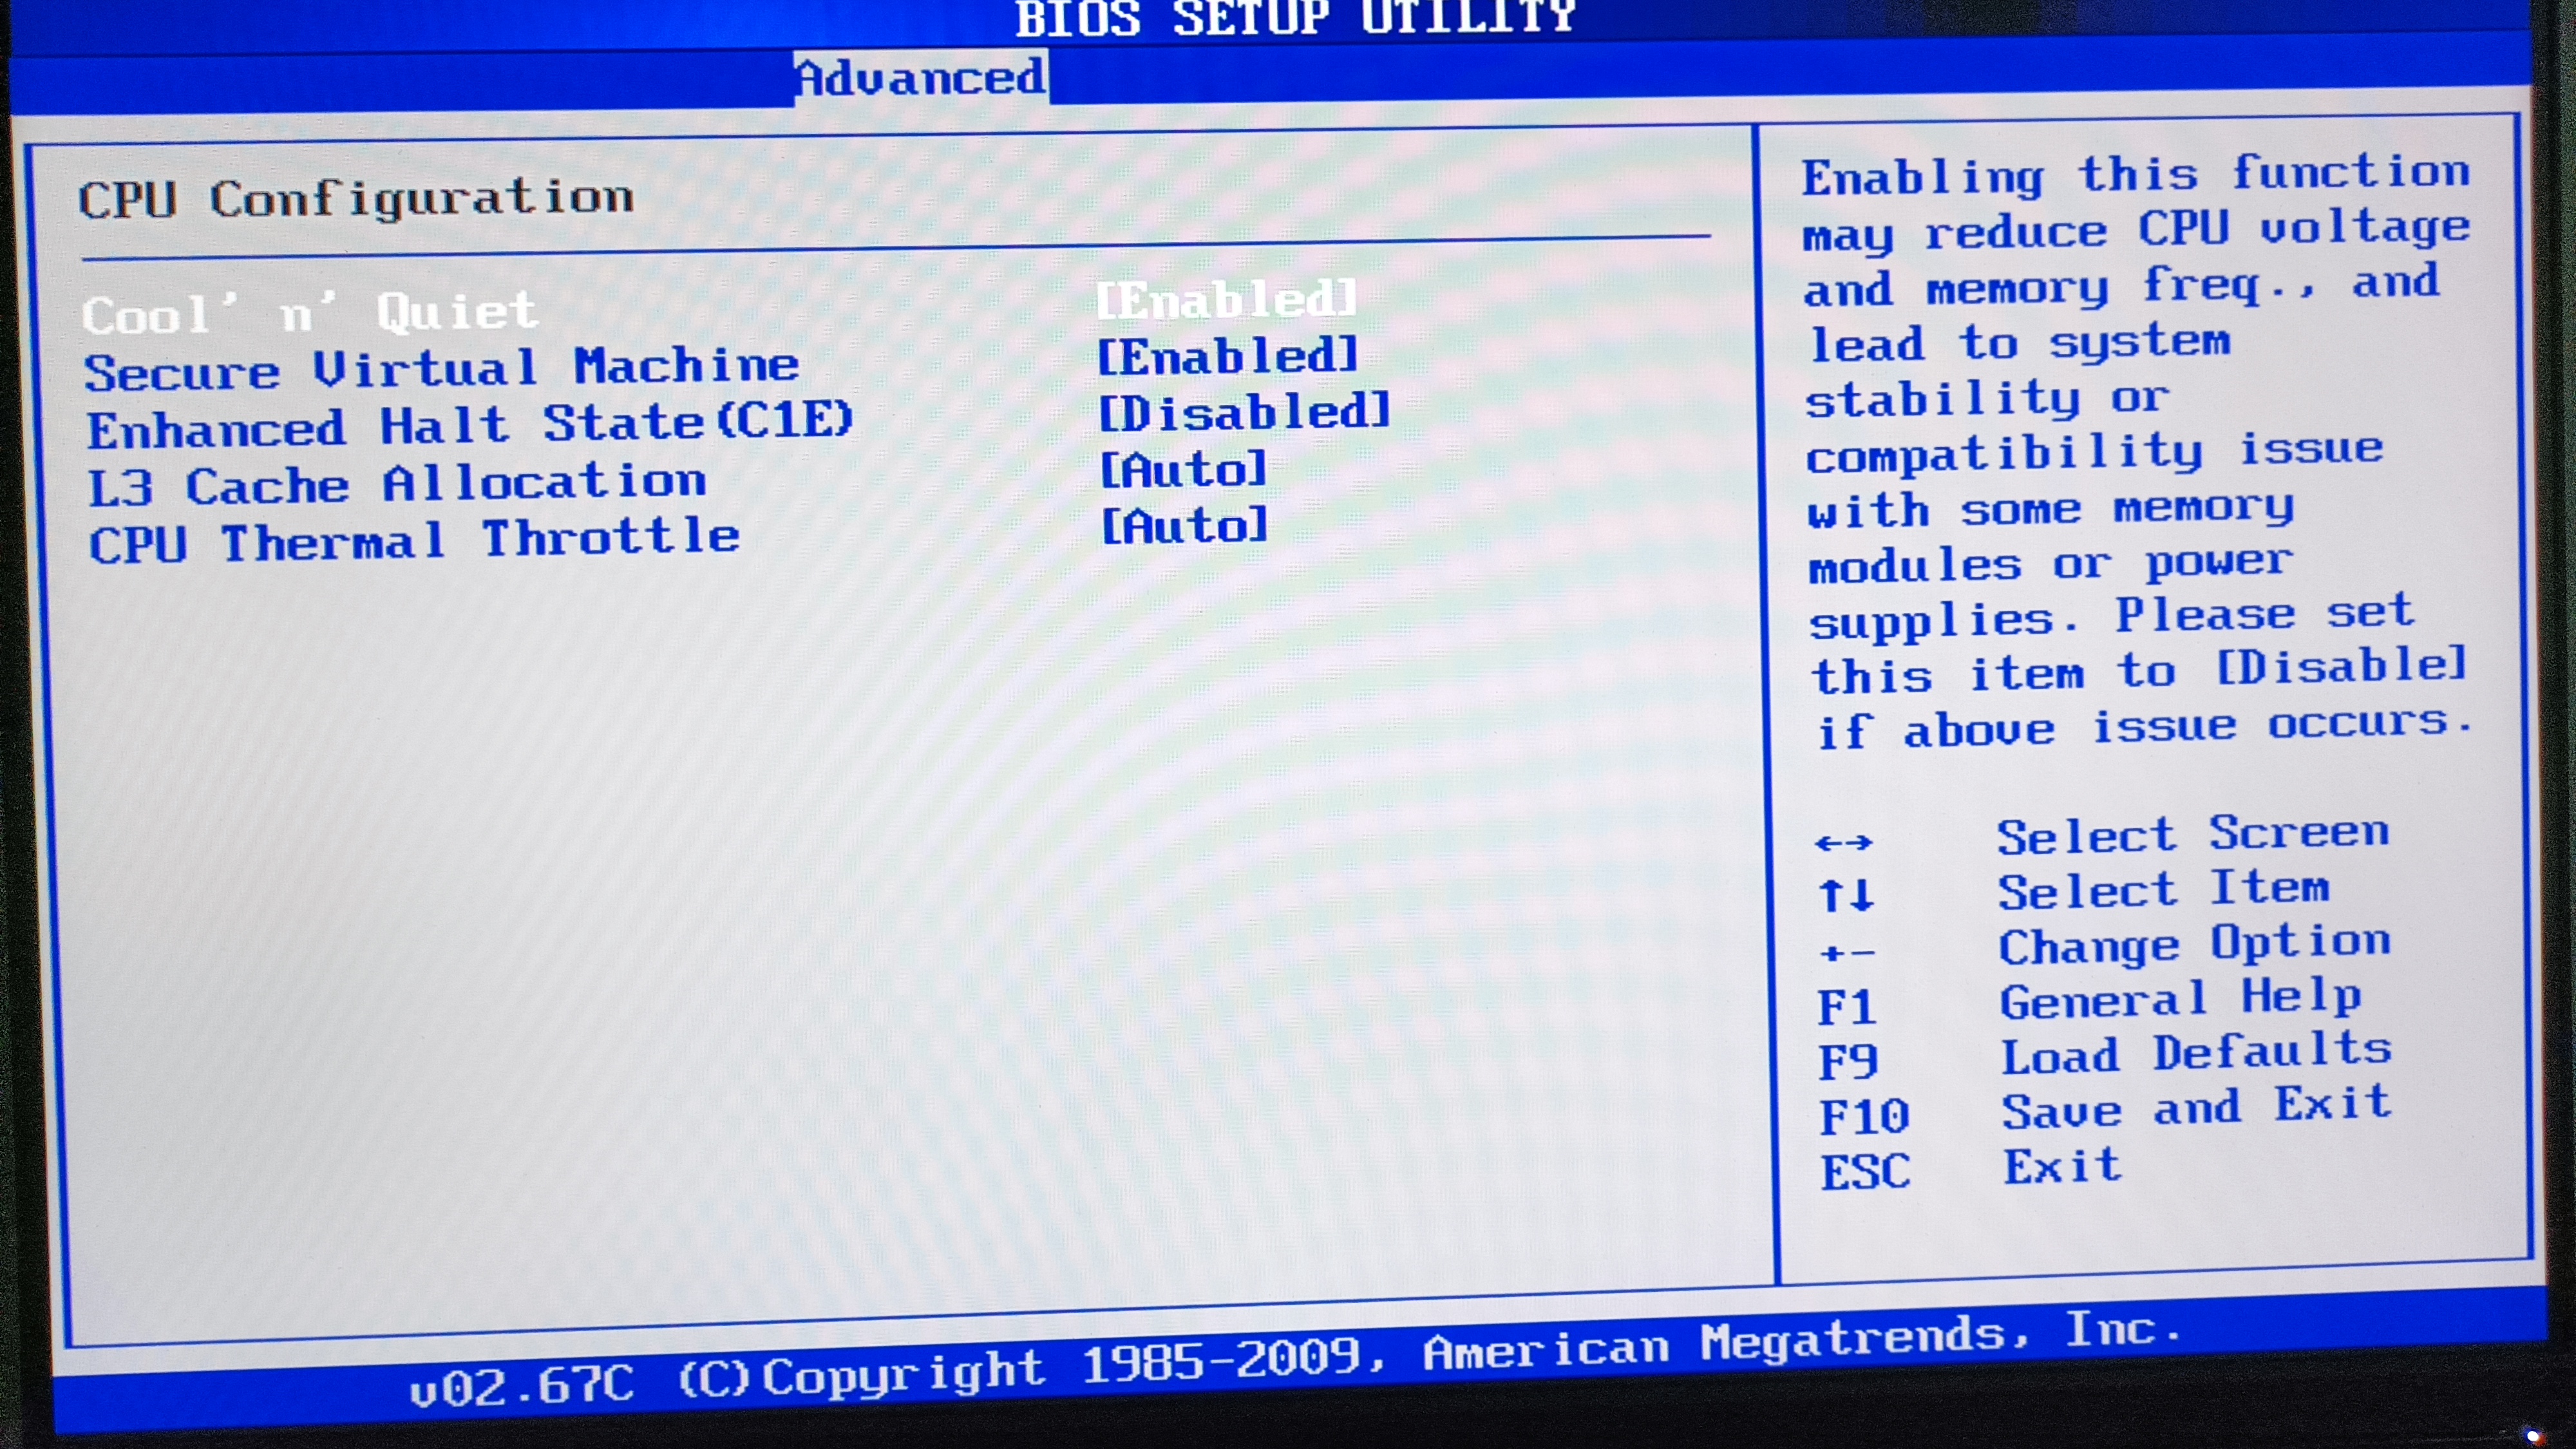Click the F1 key label
Screen dimensions: 2576x1449
tap(1846, 1007)
